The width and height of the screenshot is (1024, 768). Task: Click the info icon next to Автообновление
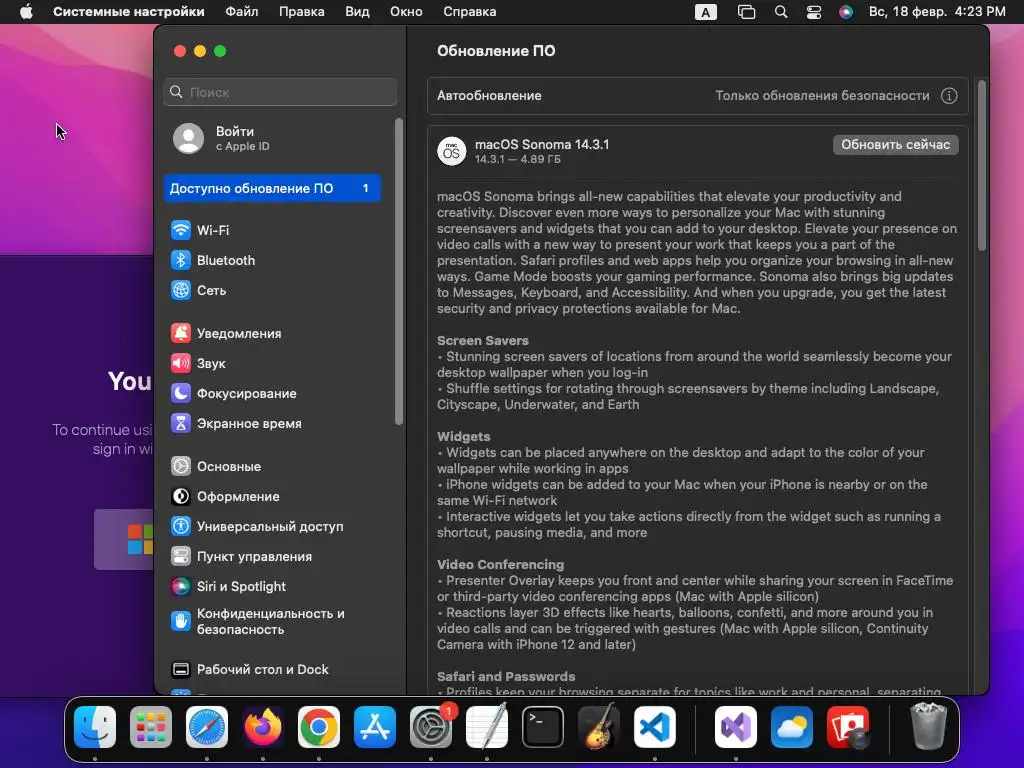(949, 95)
